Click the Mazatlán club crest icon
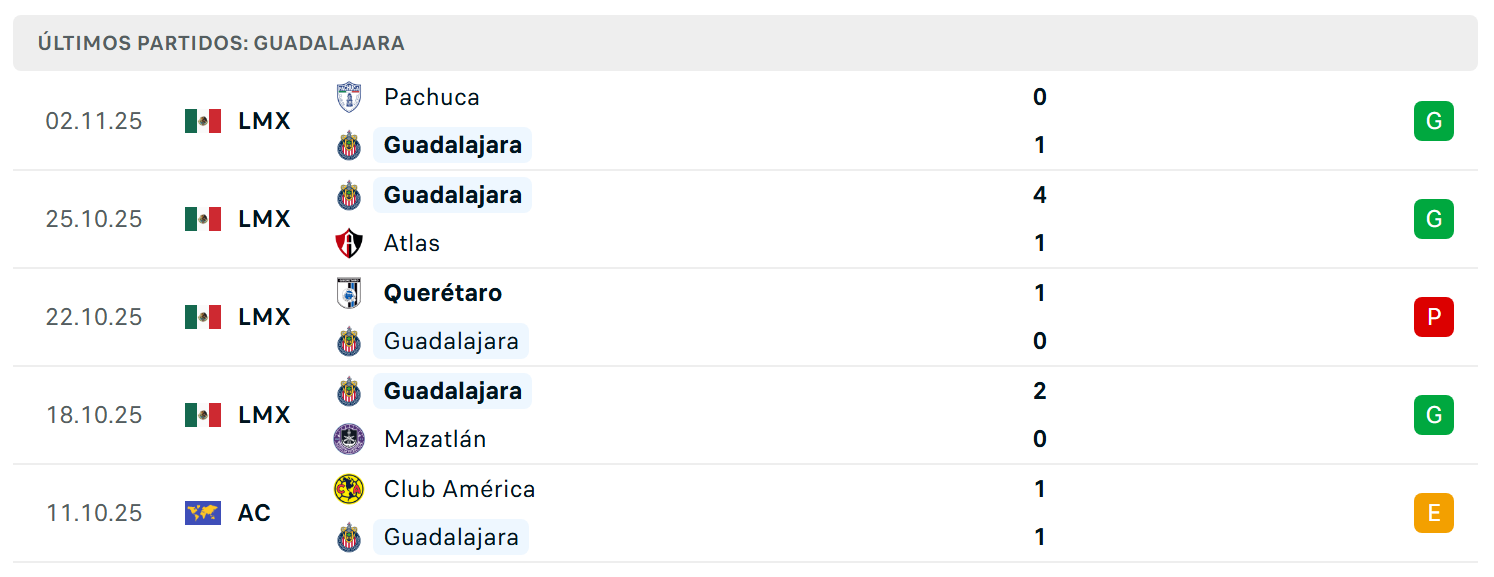Image resolution: width=1494 pixels, height=577 pixels. (348, 439)
